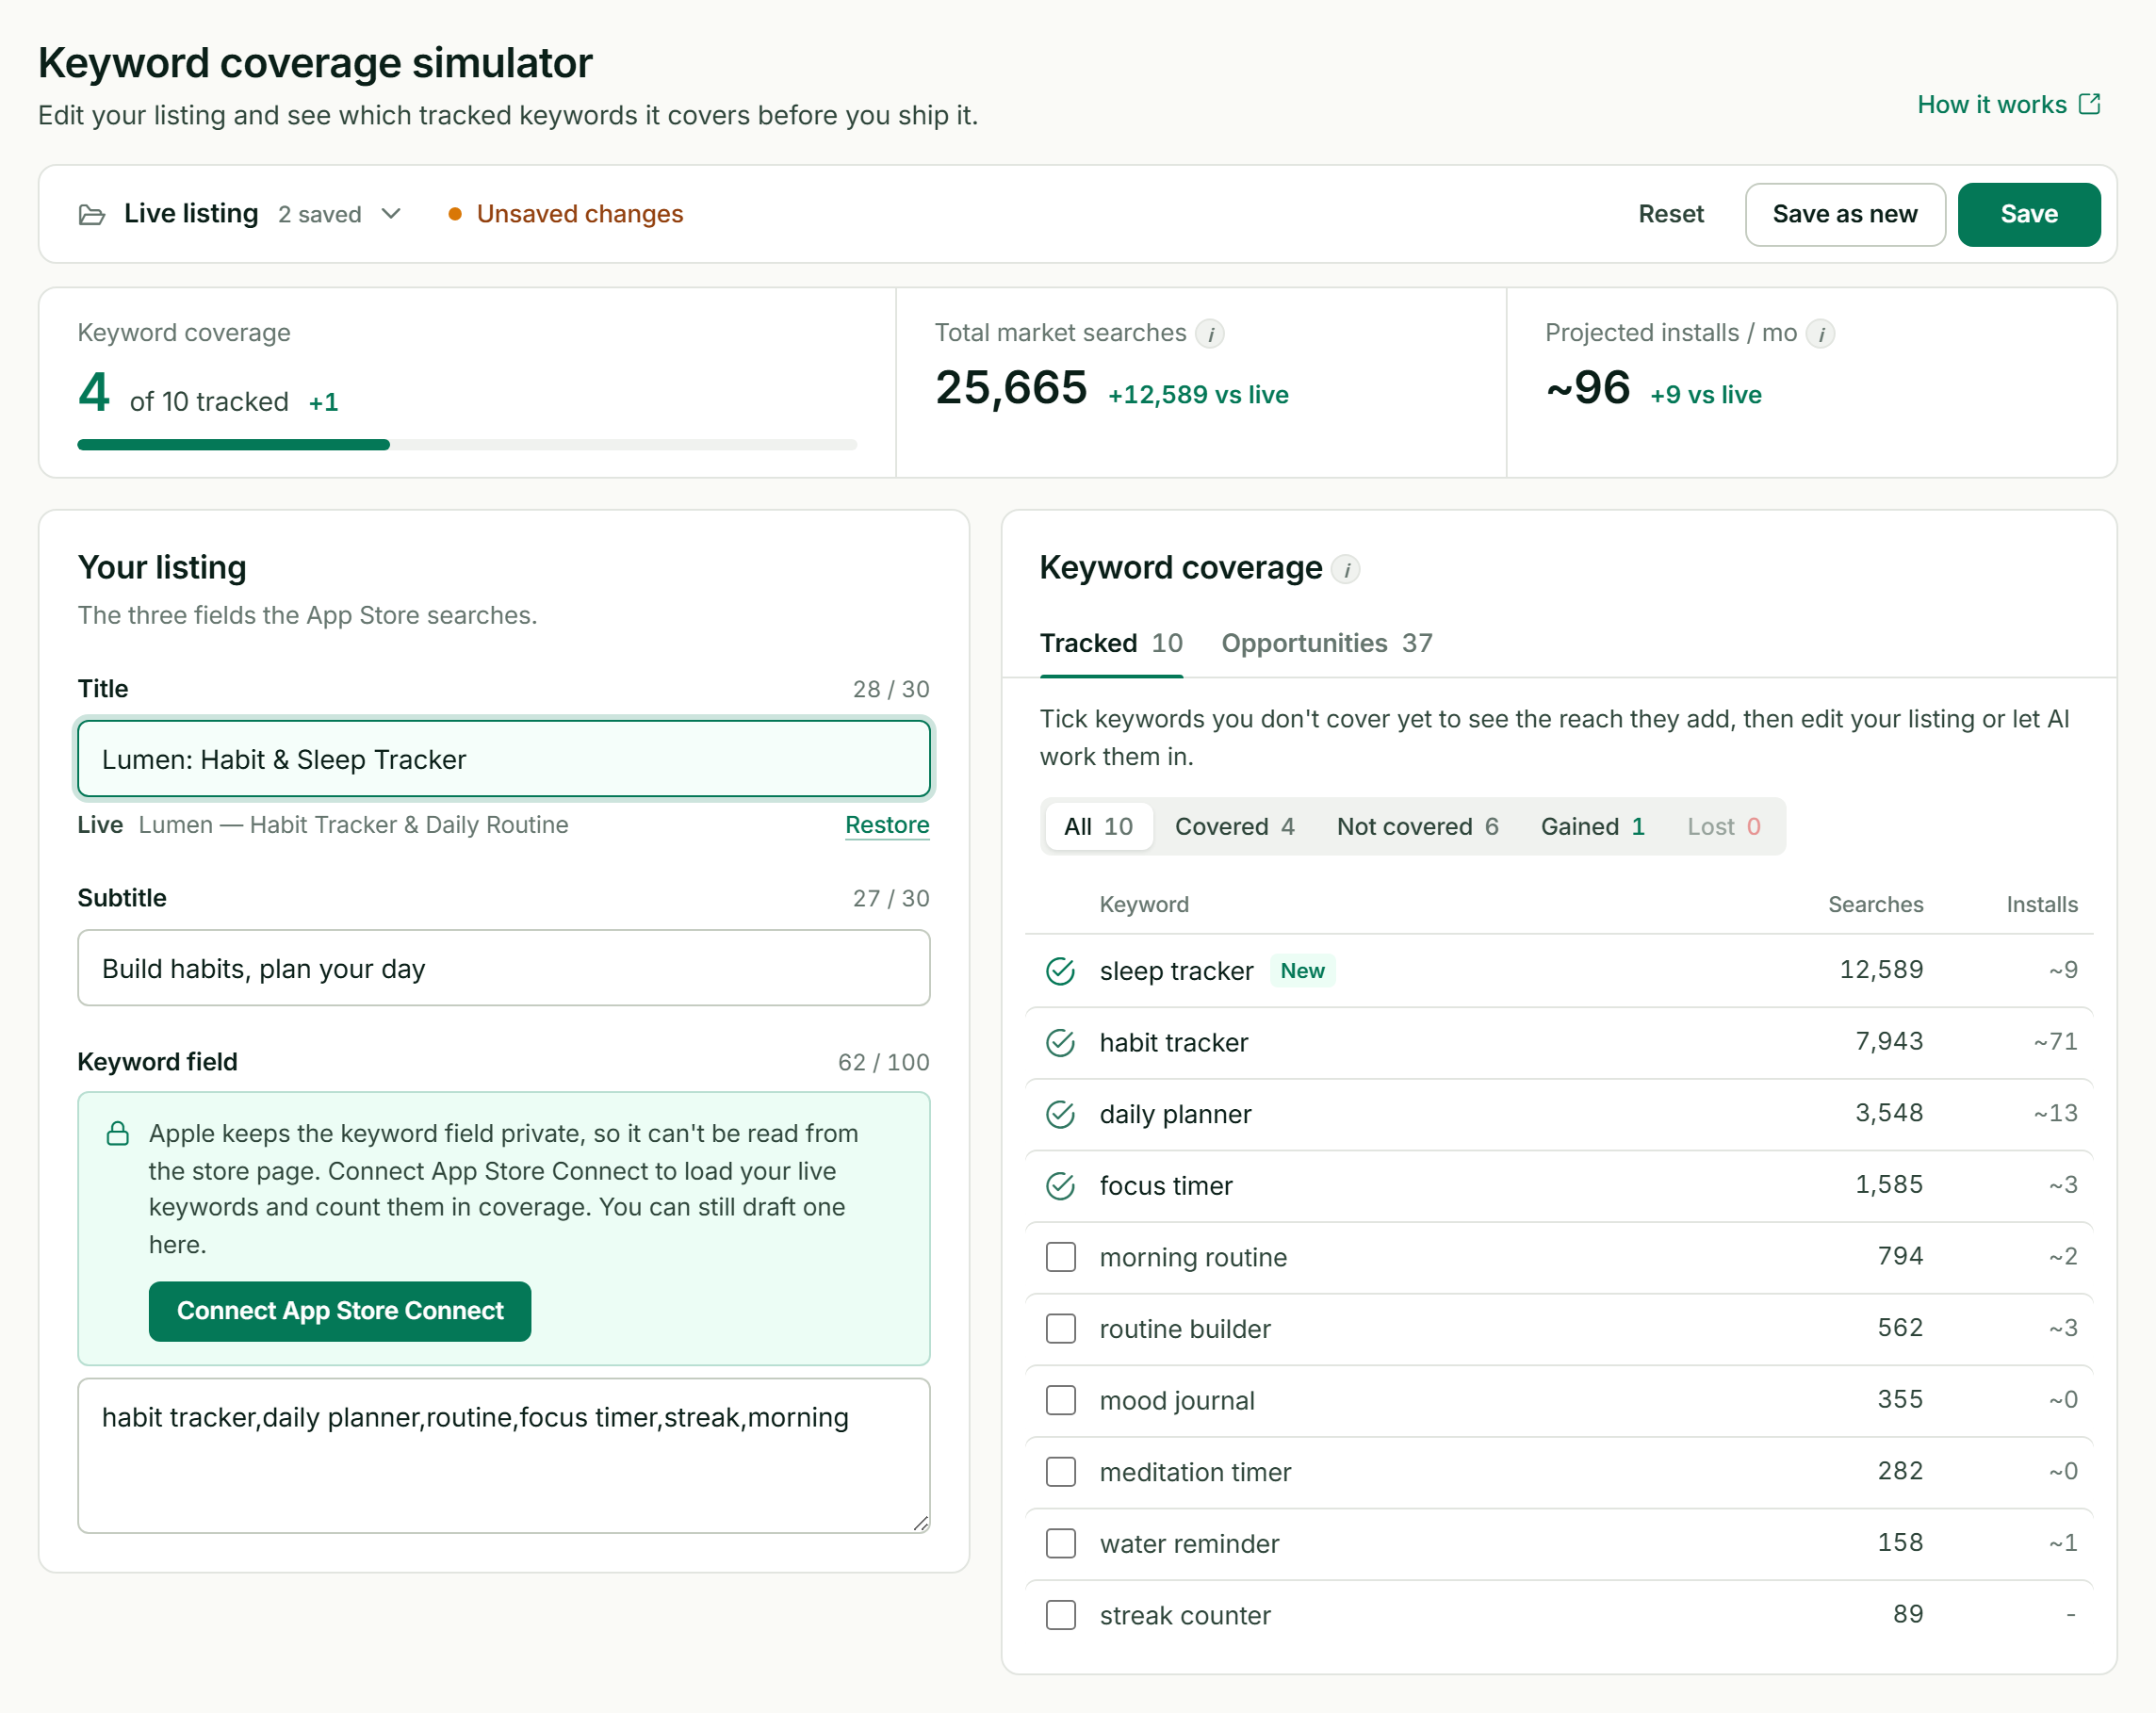Click the Save button

coord(2028,214)
